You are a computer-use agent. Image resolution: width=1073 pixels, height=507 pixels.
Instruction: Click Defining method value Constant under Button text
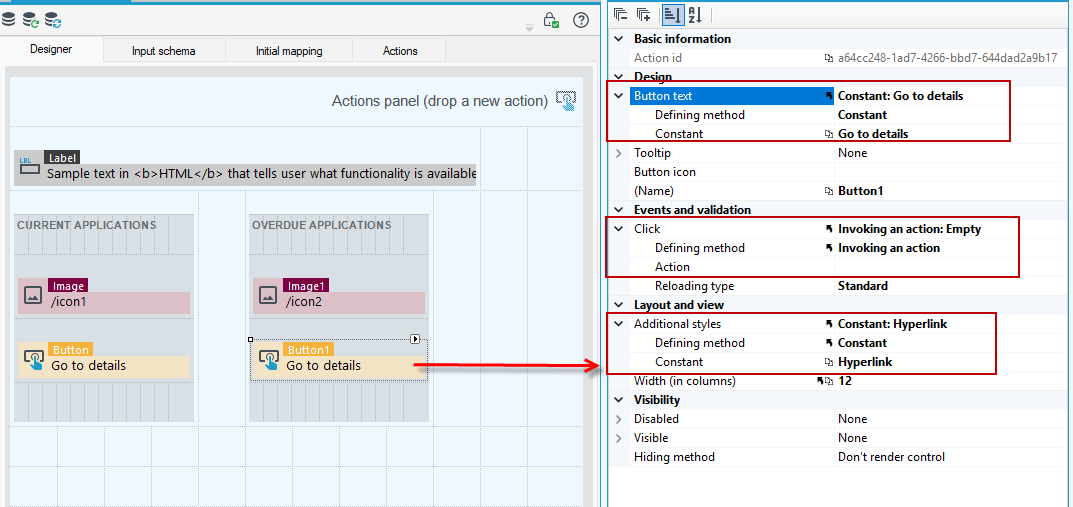click(x=862, y=115)
